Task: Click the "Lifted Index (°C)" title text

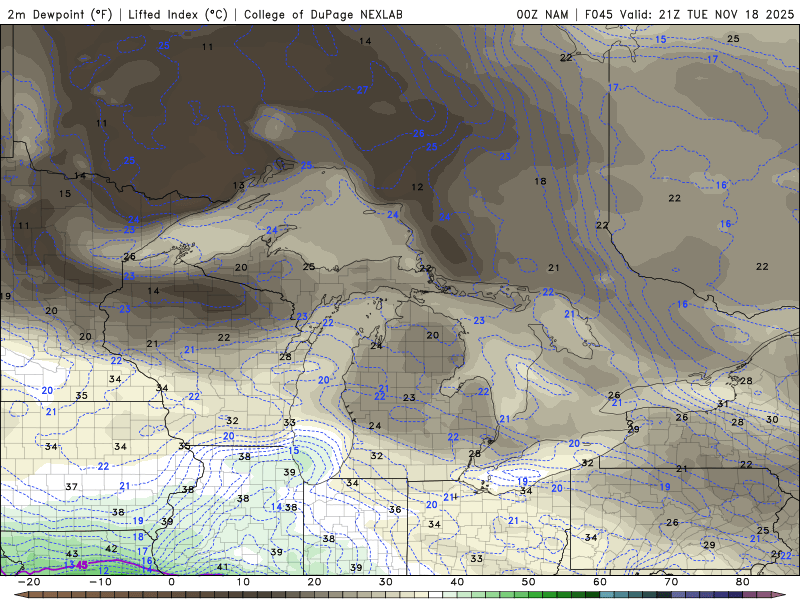Action: pyautogui.click(x=178, y=14)
